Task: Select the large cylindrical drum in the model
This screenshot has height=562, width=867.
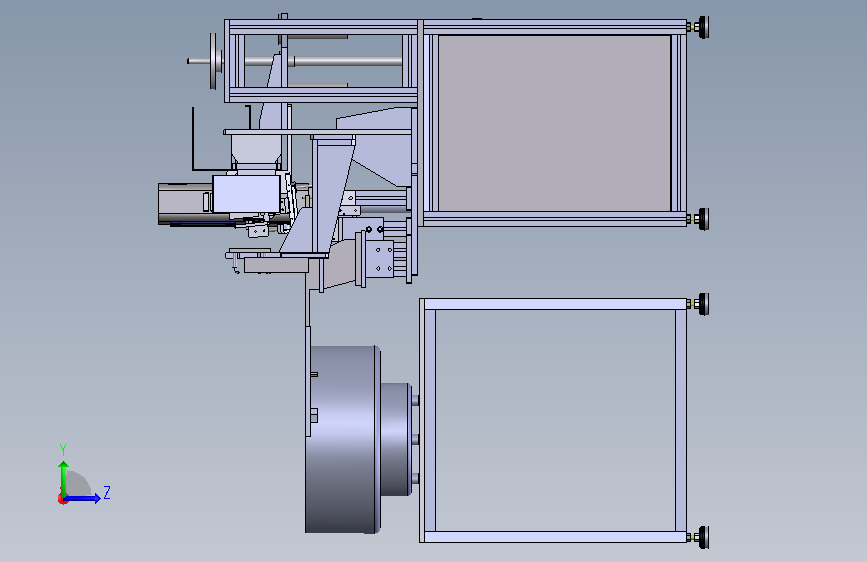Action: coord(343,439)
